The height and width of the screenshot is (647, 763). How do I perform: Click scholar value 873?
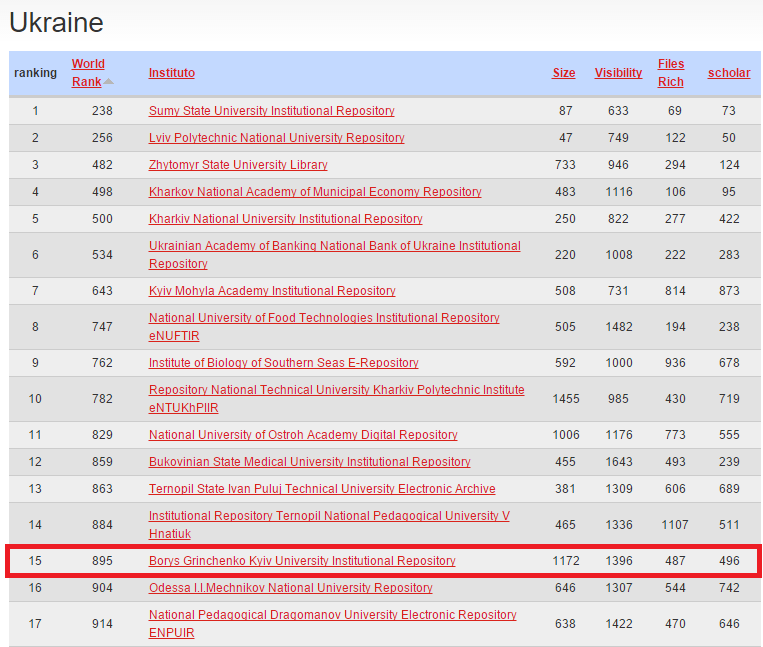[x=729, y=291]
